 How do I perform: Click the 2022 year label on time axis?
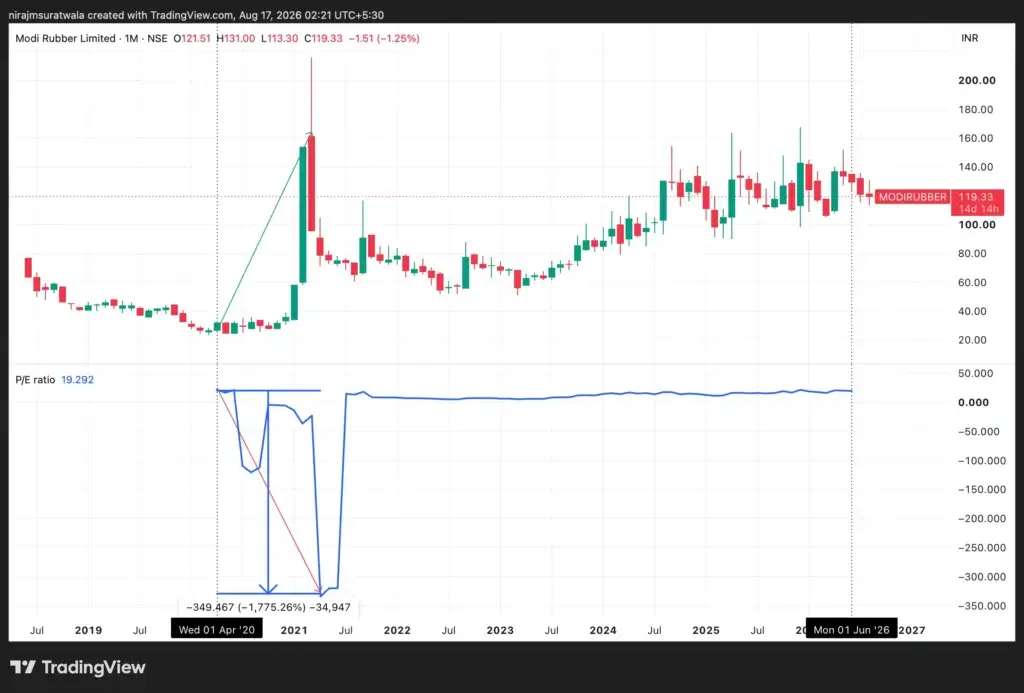click(397, 630)
